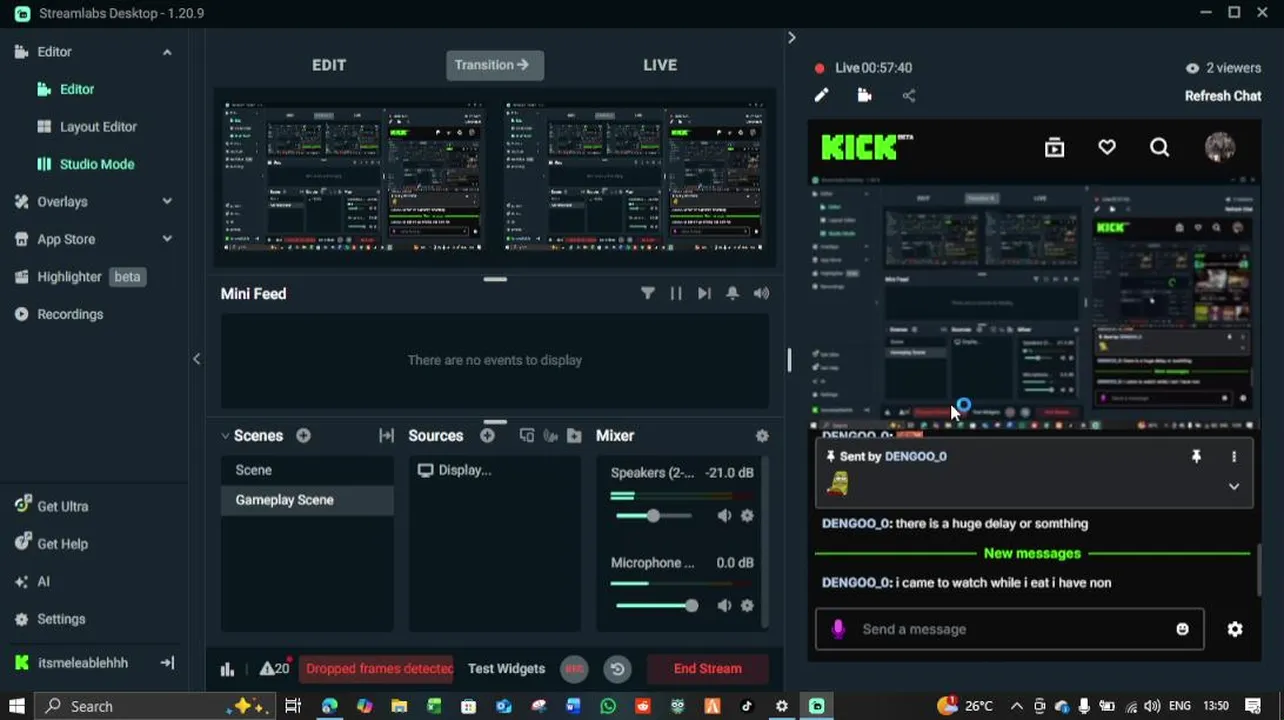Viewport: 1284px width, 720px height.
Task: Click End Stream
Action: click(708, 669)
